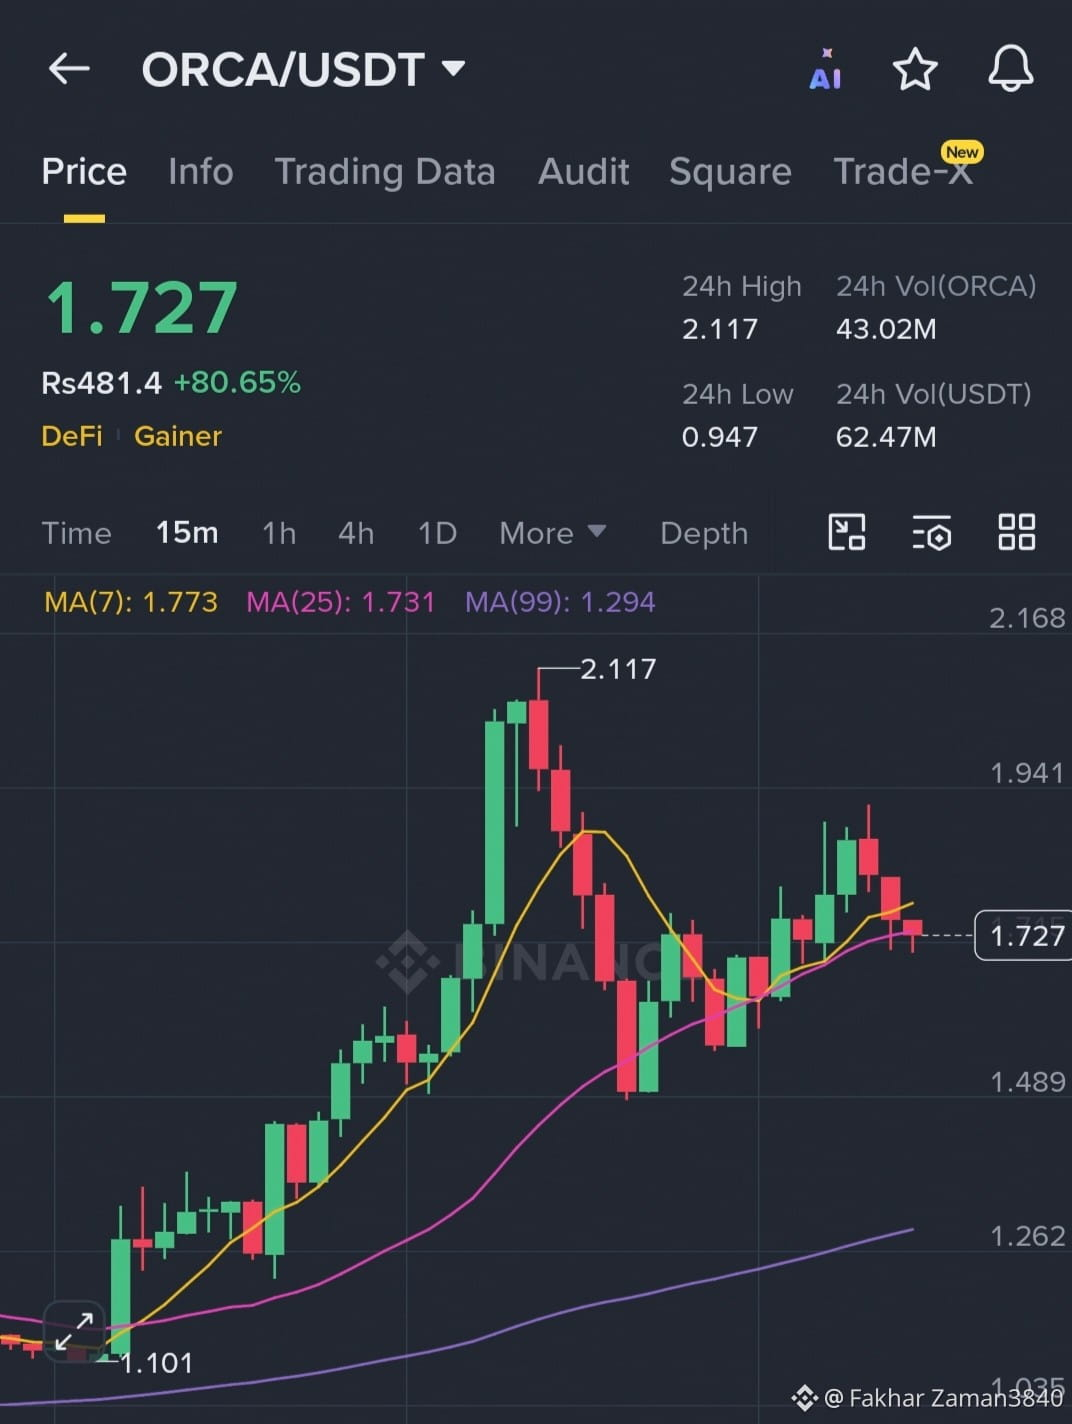
Task: Go to the Square tab
Action: [x=730, y=172]
